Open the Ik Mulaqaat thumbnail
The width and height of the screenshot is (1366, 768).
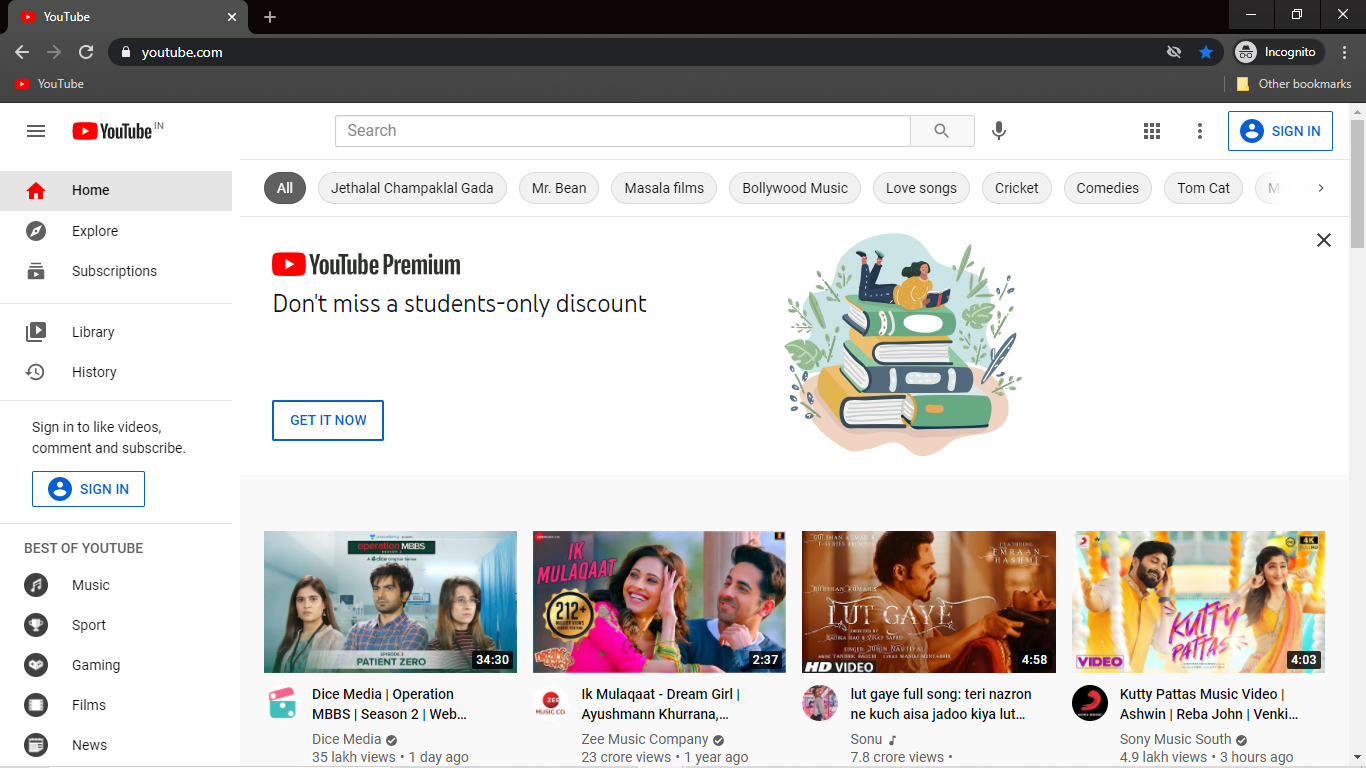(659, 602)
